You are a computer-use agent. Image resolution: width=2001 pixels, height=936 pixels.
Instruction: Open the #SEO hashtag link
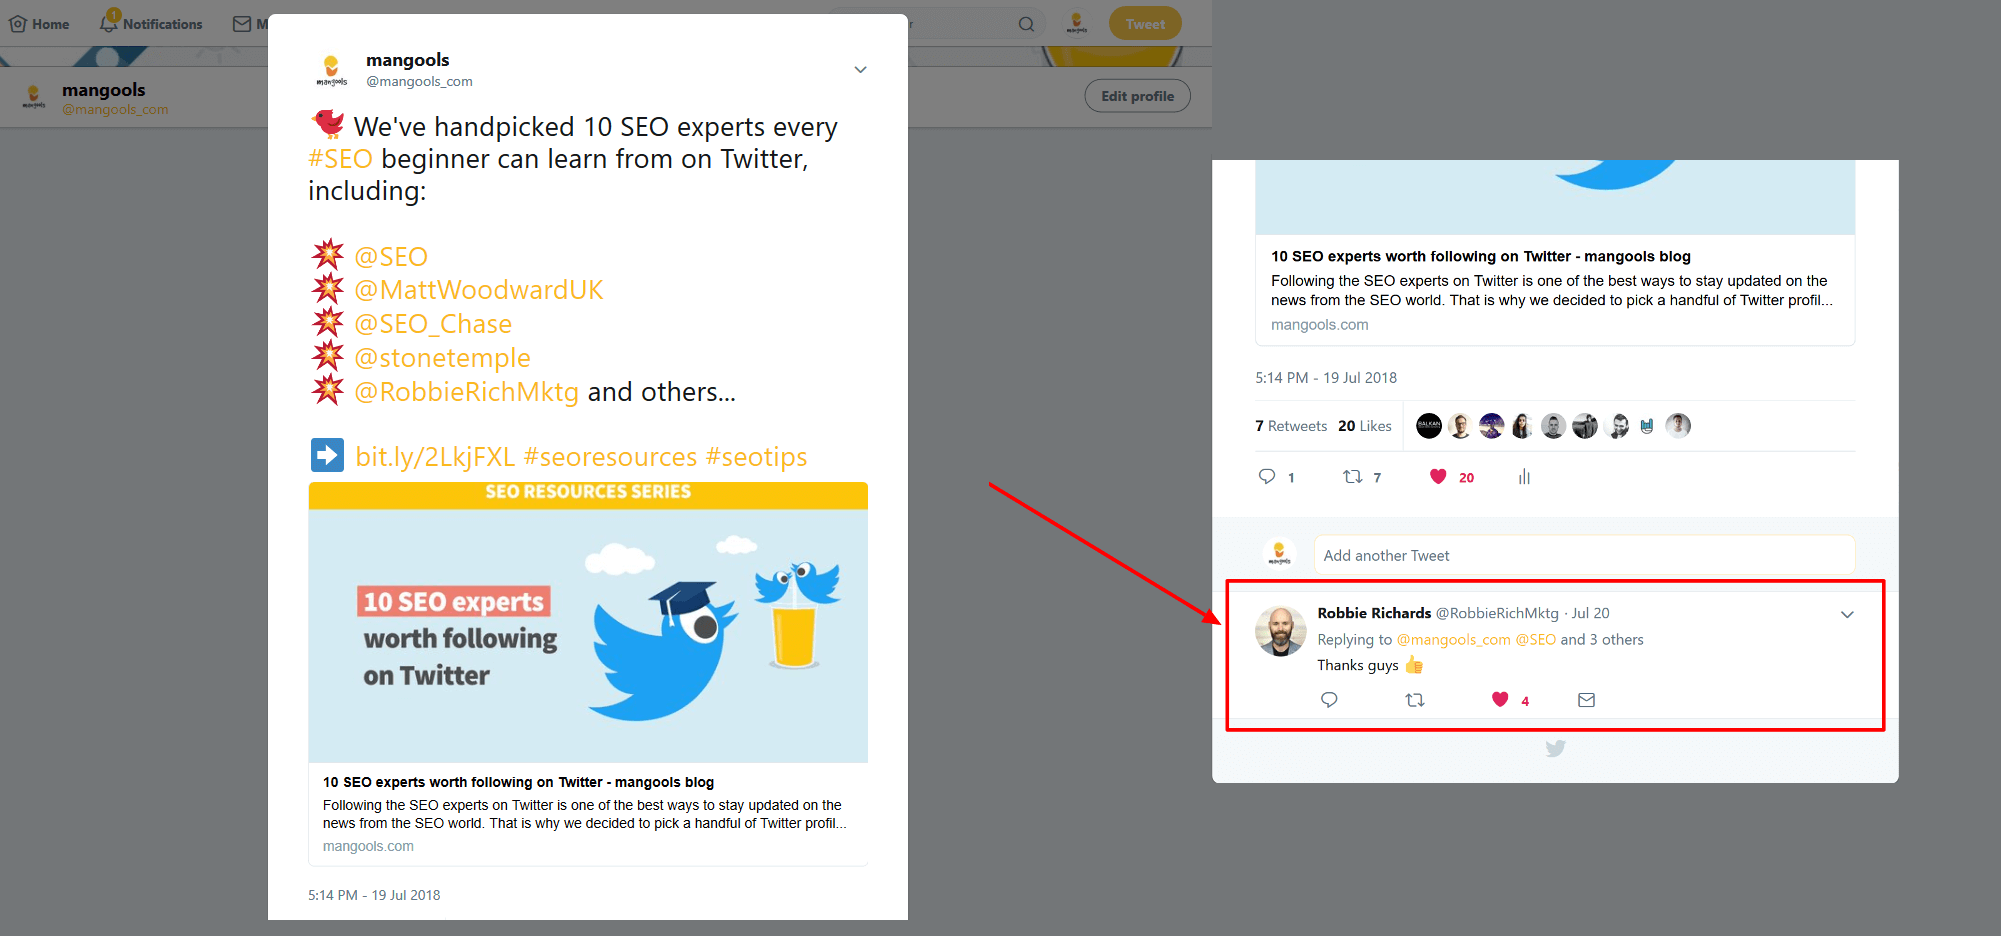[x=340, y=159]
